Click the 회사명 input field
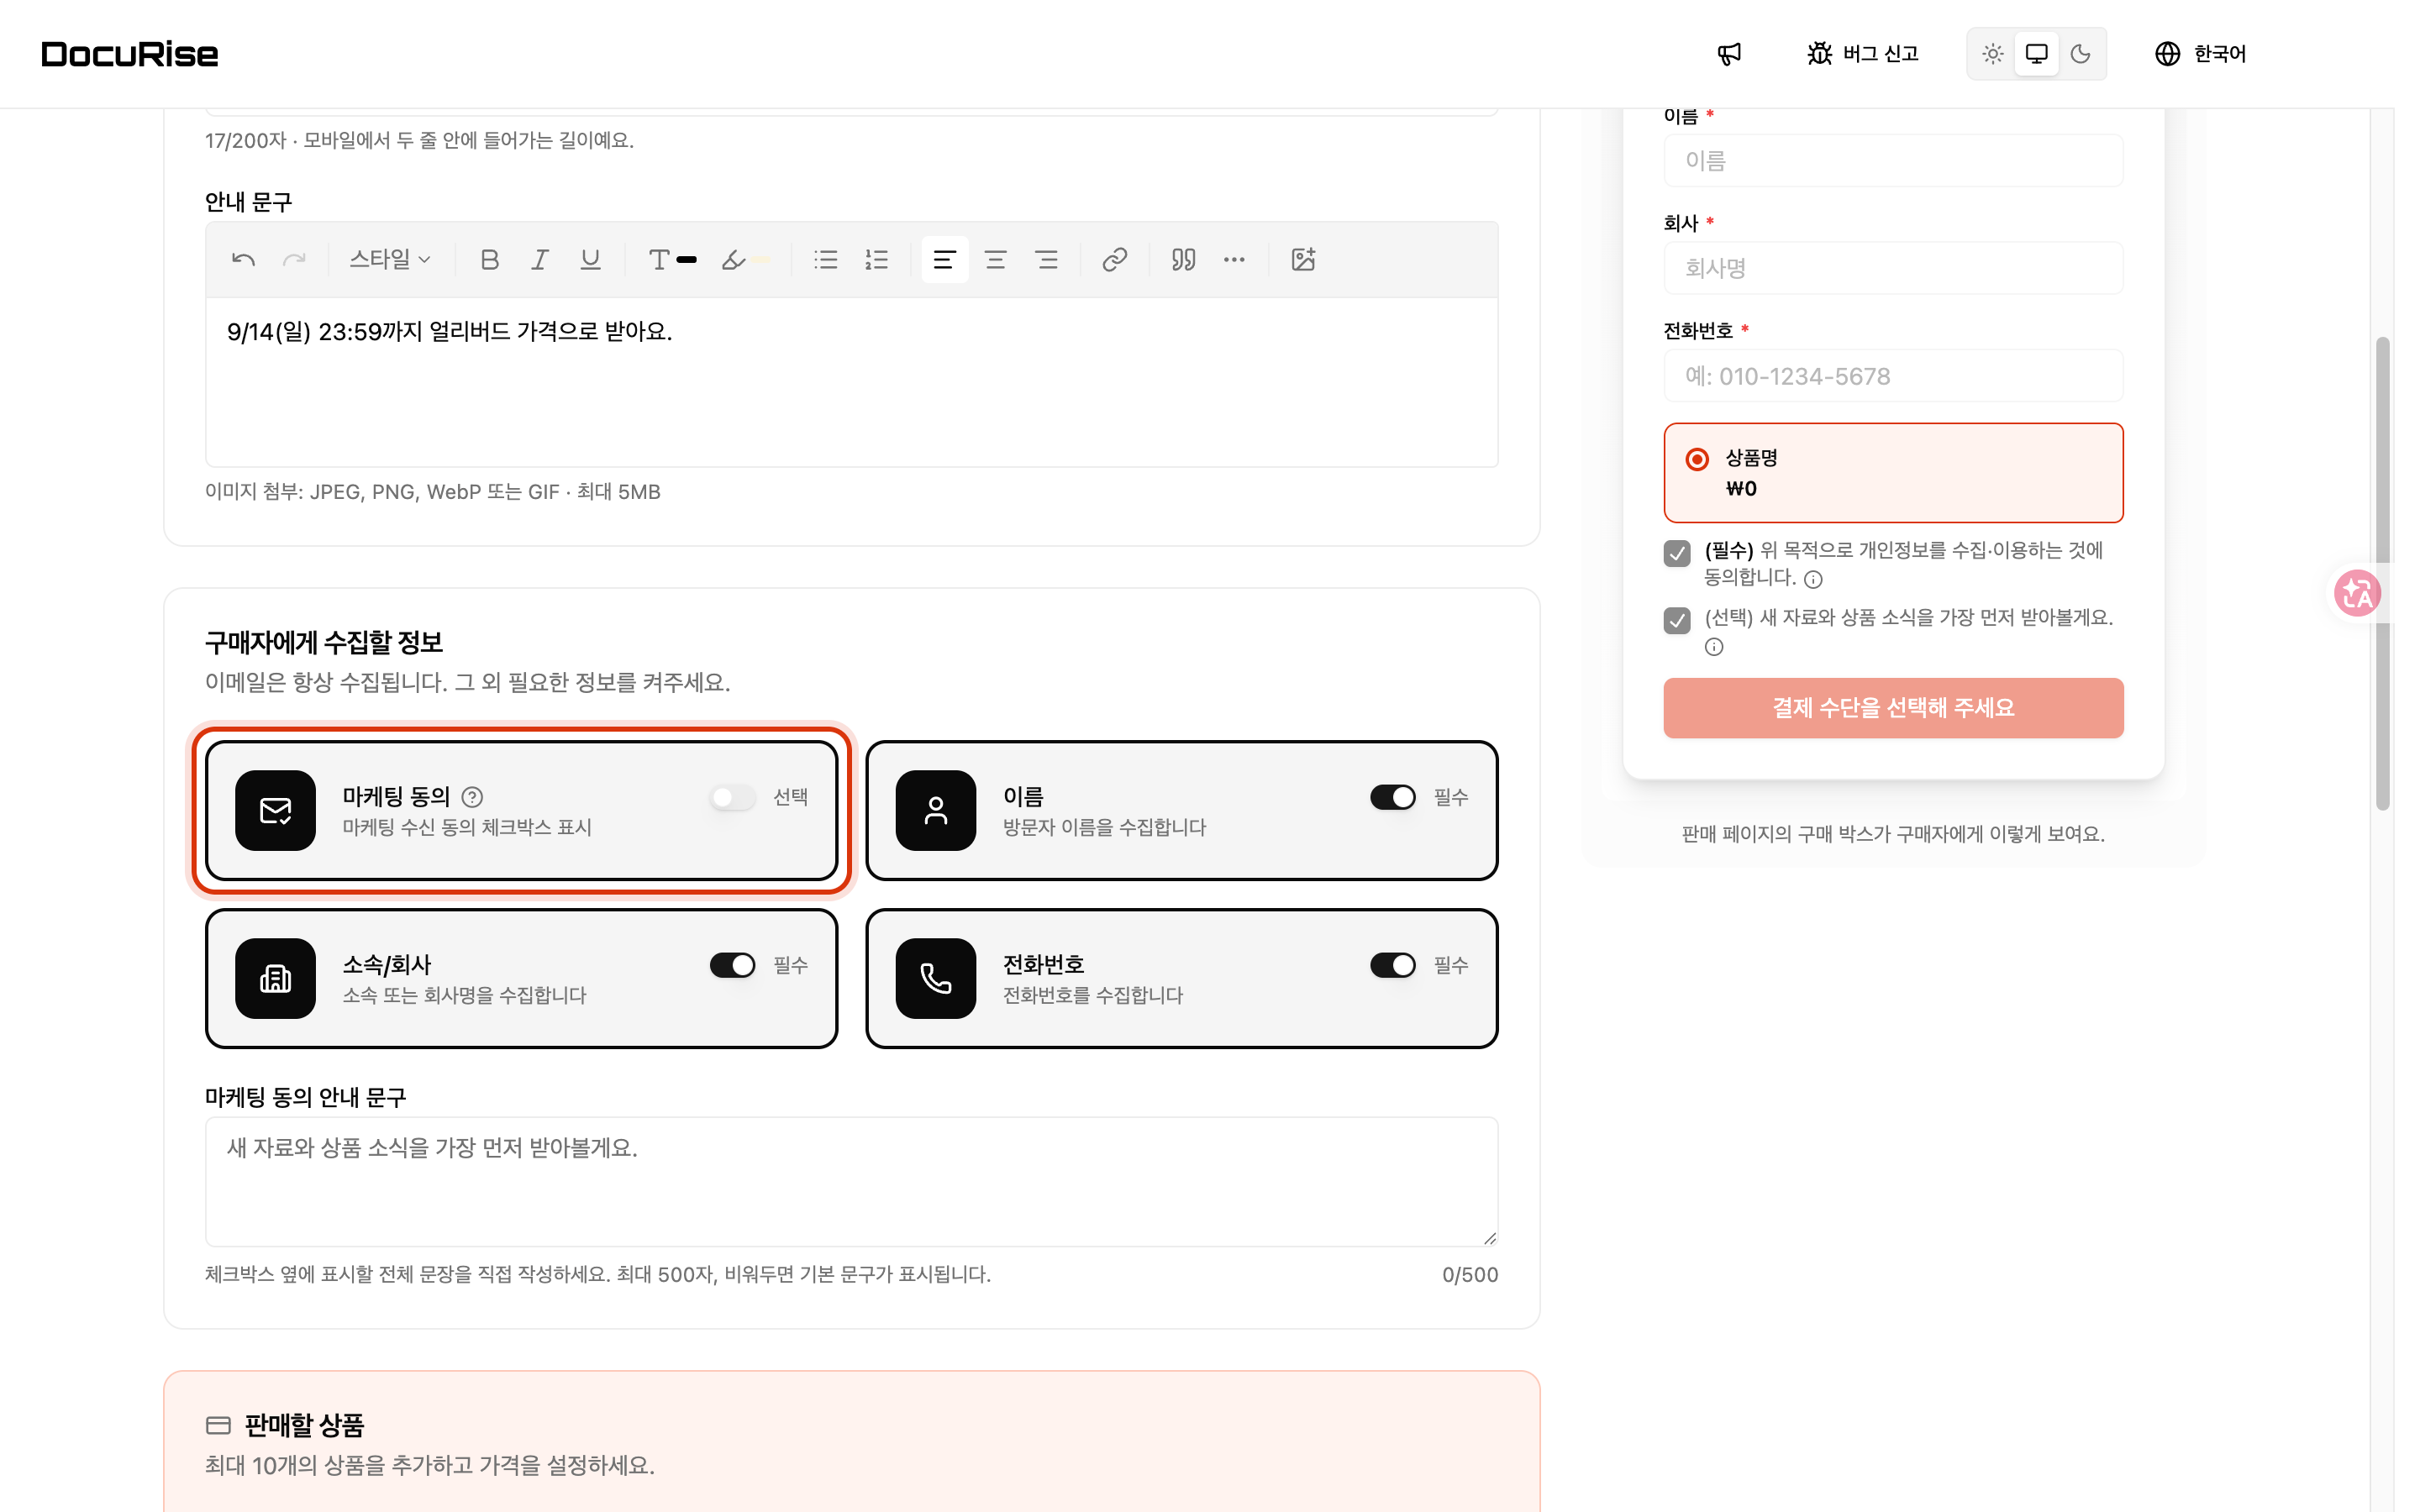Screen dimensions: 2420x1512 1893,268
